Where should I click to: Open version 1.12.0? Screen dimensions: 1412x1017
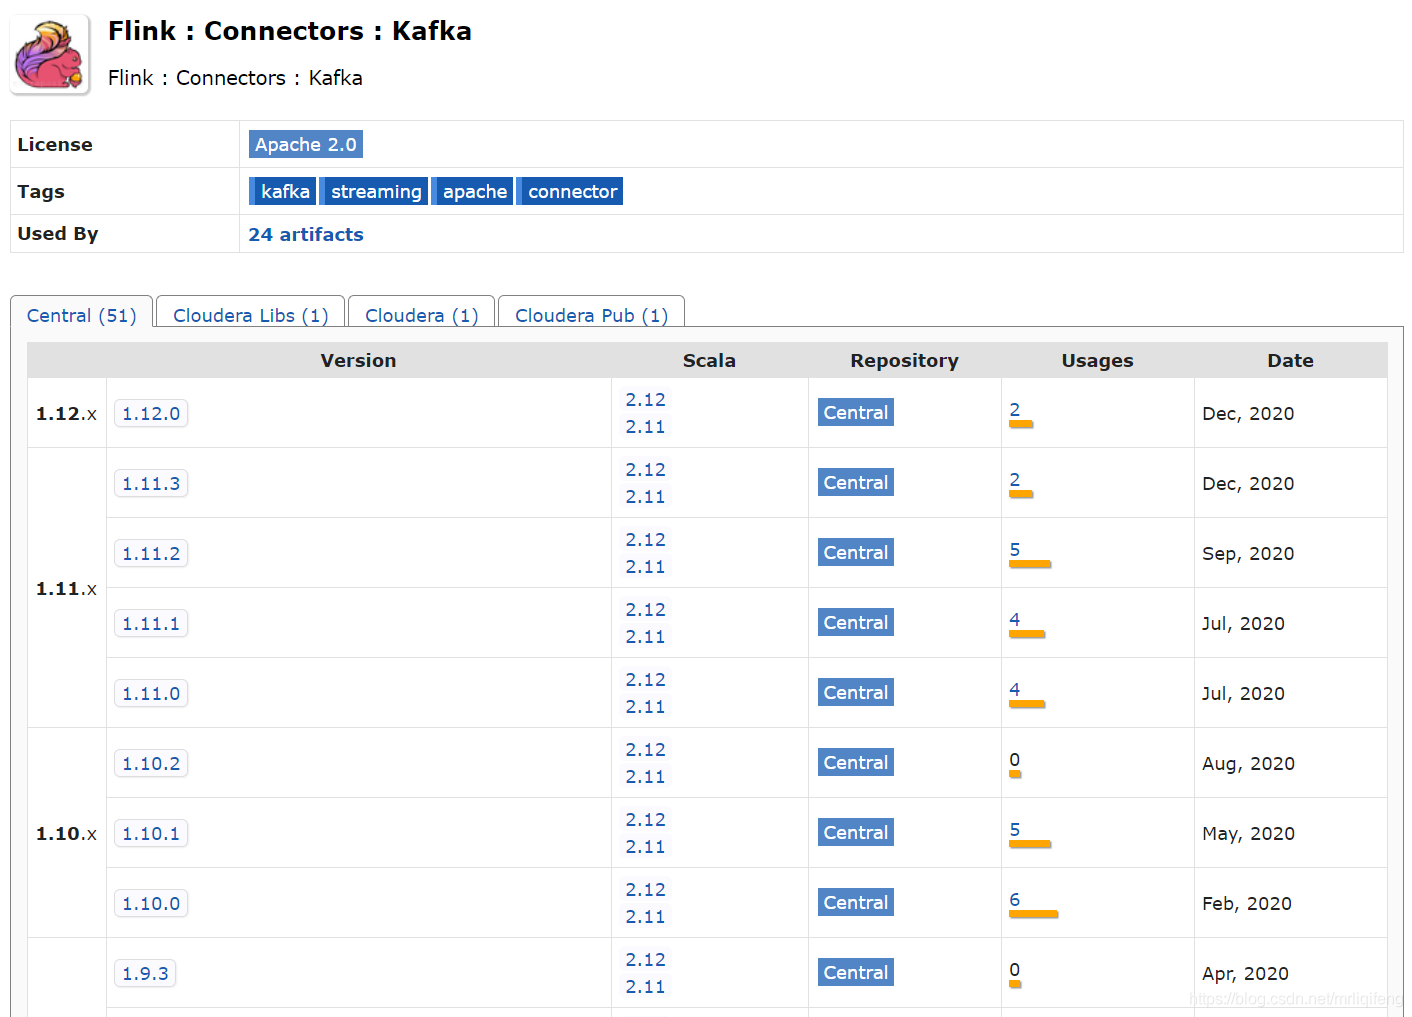tap(151, 414)
